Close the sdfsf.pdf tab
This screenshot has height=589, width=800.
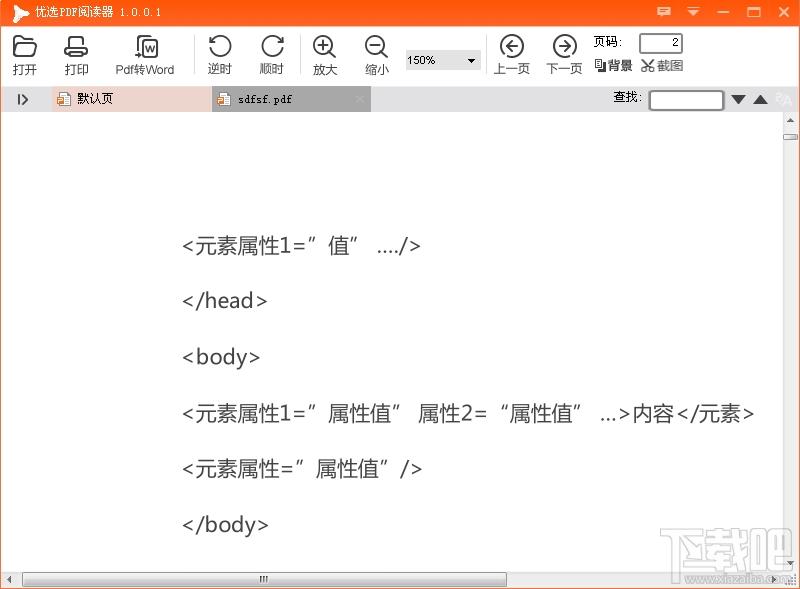click(x=360, y=99)
